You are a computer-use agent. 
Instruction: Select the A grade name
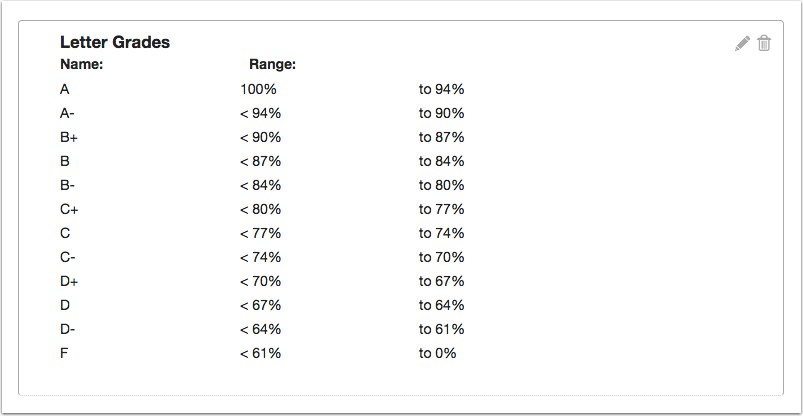pyautogui.click(x=65, y=90)
